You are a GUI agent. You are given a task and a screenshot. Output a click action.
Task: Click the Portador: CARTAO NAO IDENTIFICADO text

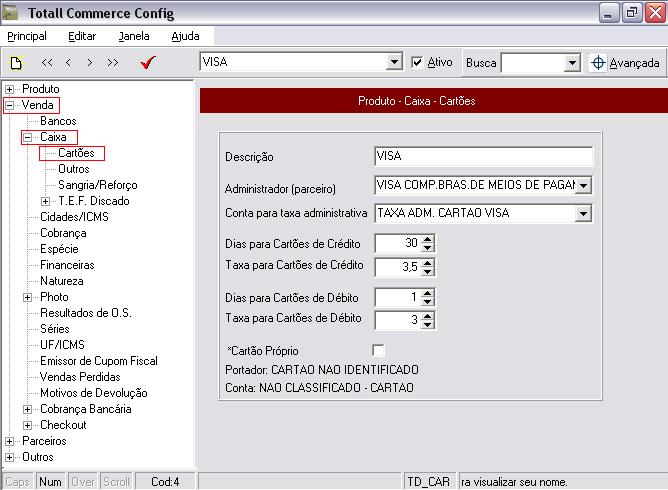point(322,369)
